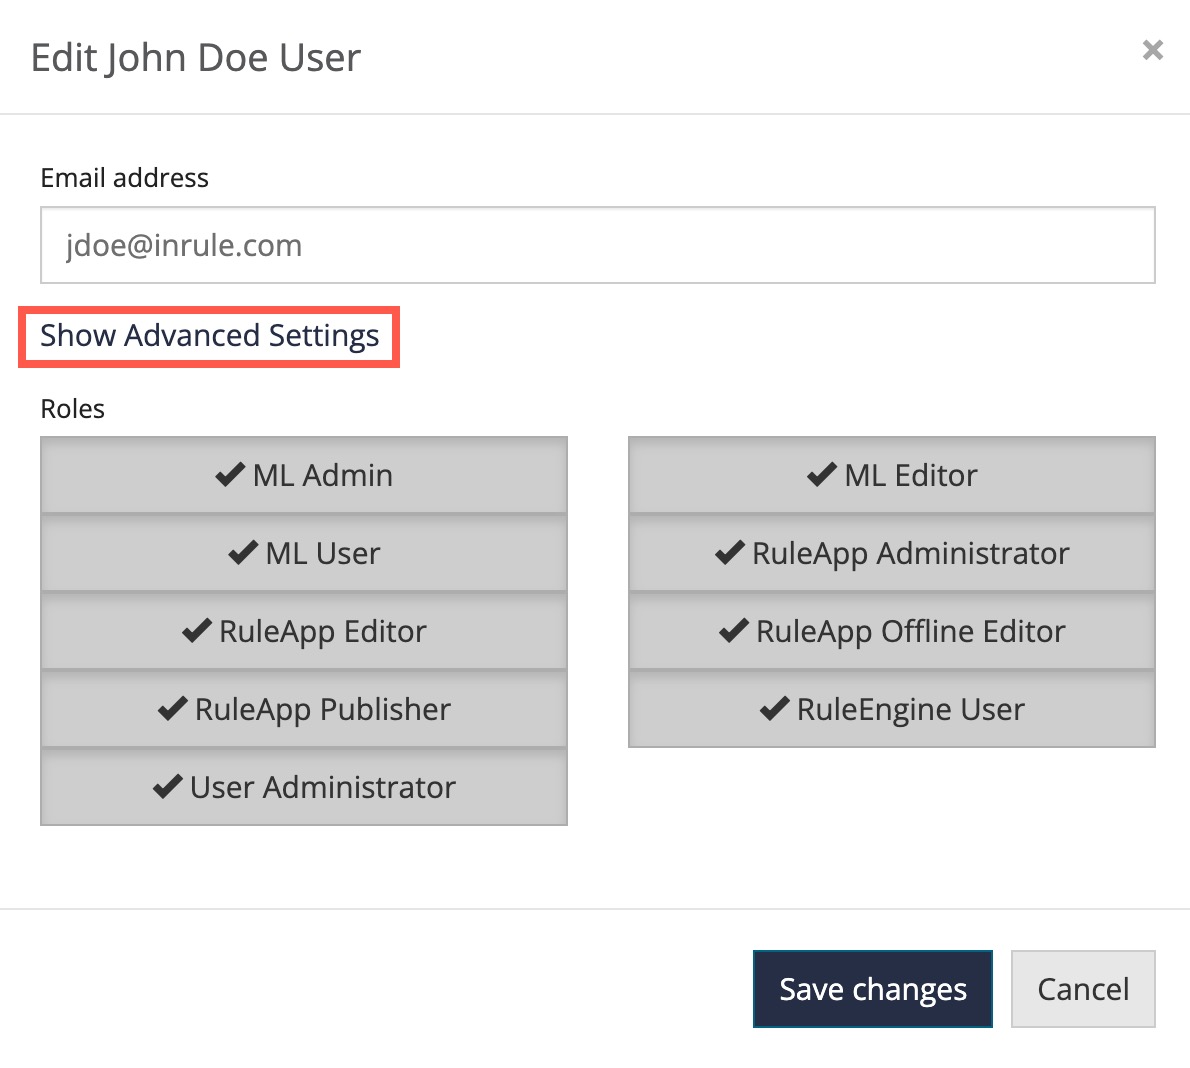Select the ML Editor role button
Screen dimensions: 1190x1068
tap(891, 474)
